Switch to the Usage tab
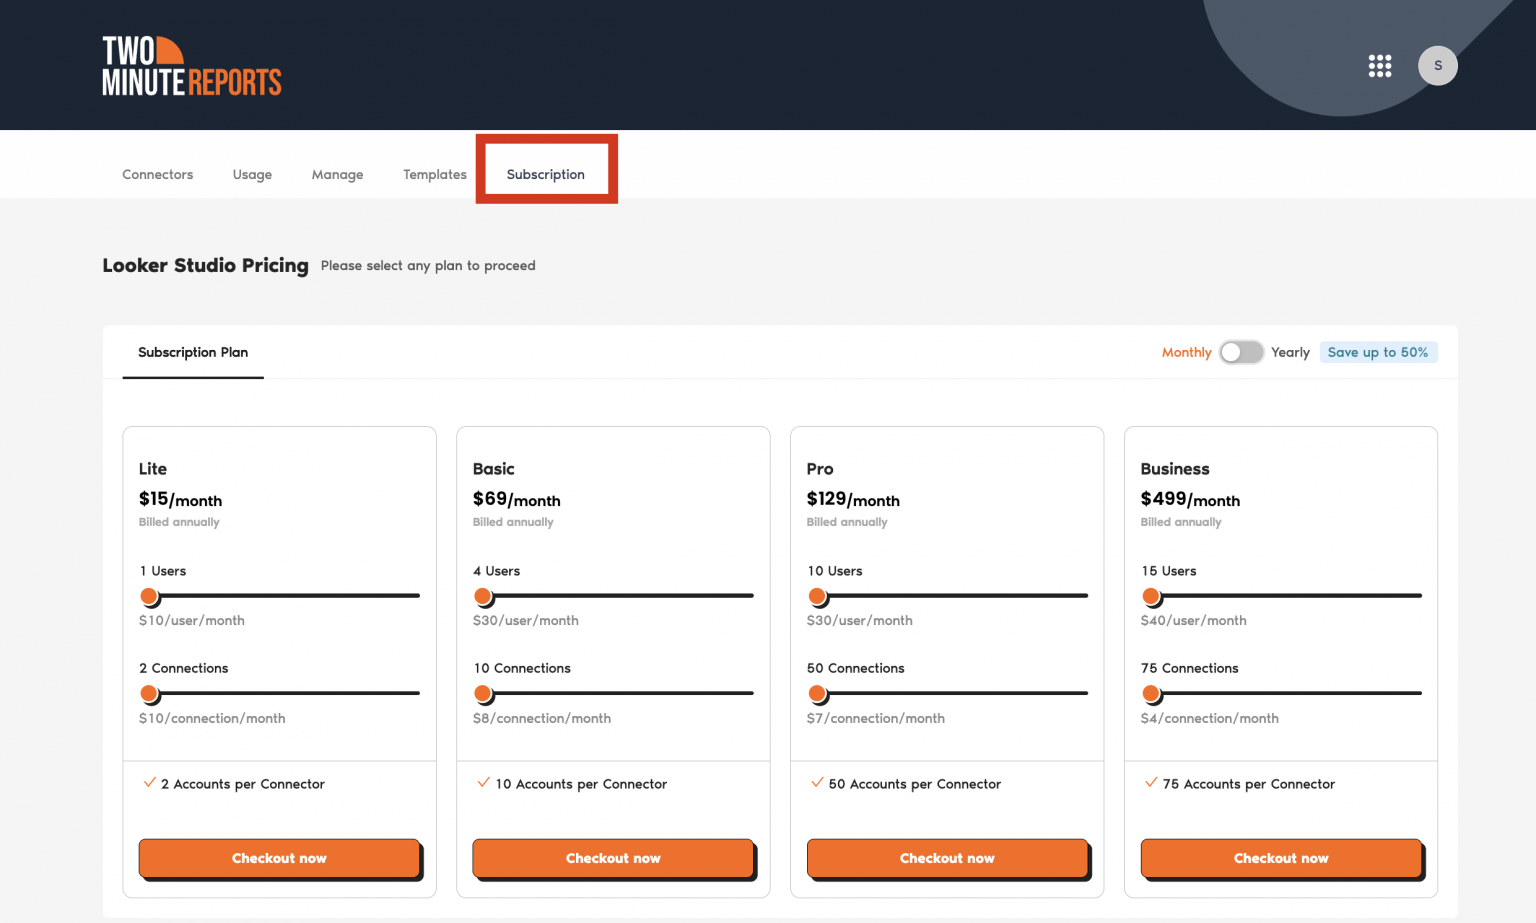Screen dimensions: 1536x923 [251, 174]
